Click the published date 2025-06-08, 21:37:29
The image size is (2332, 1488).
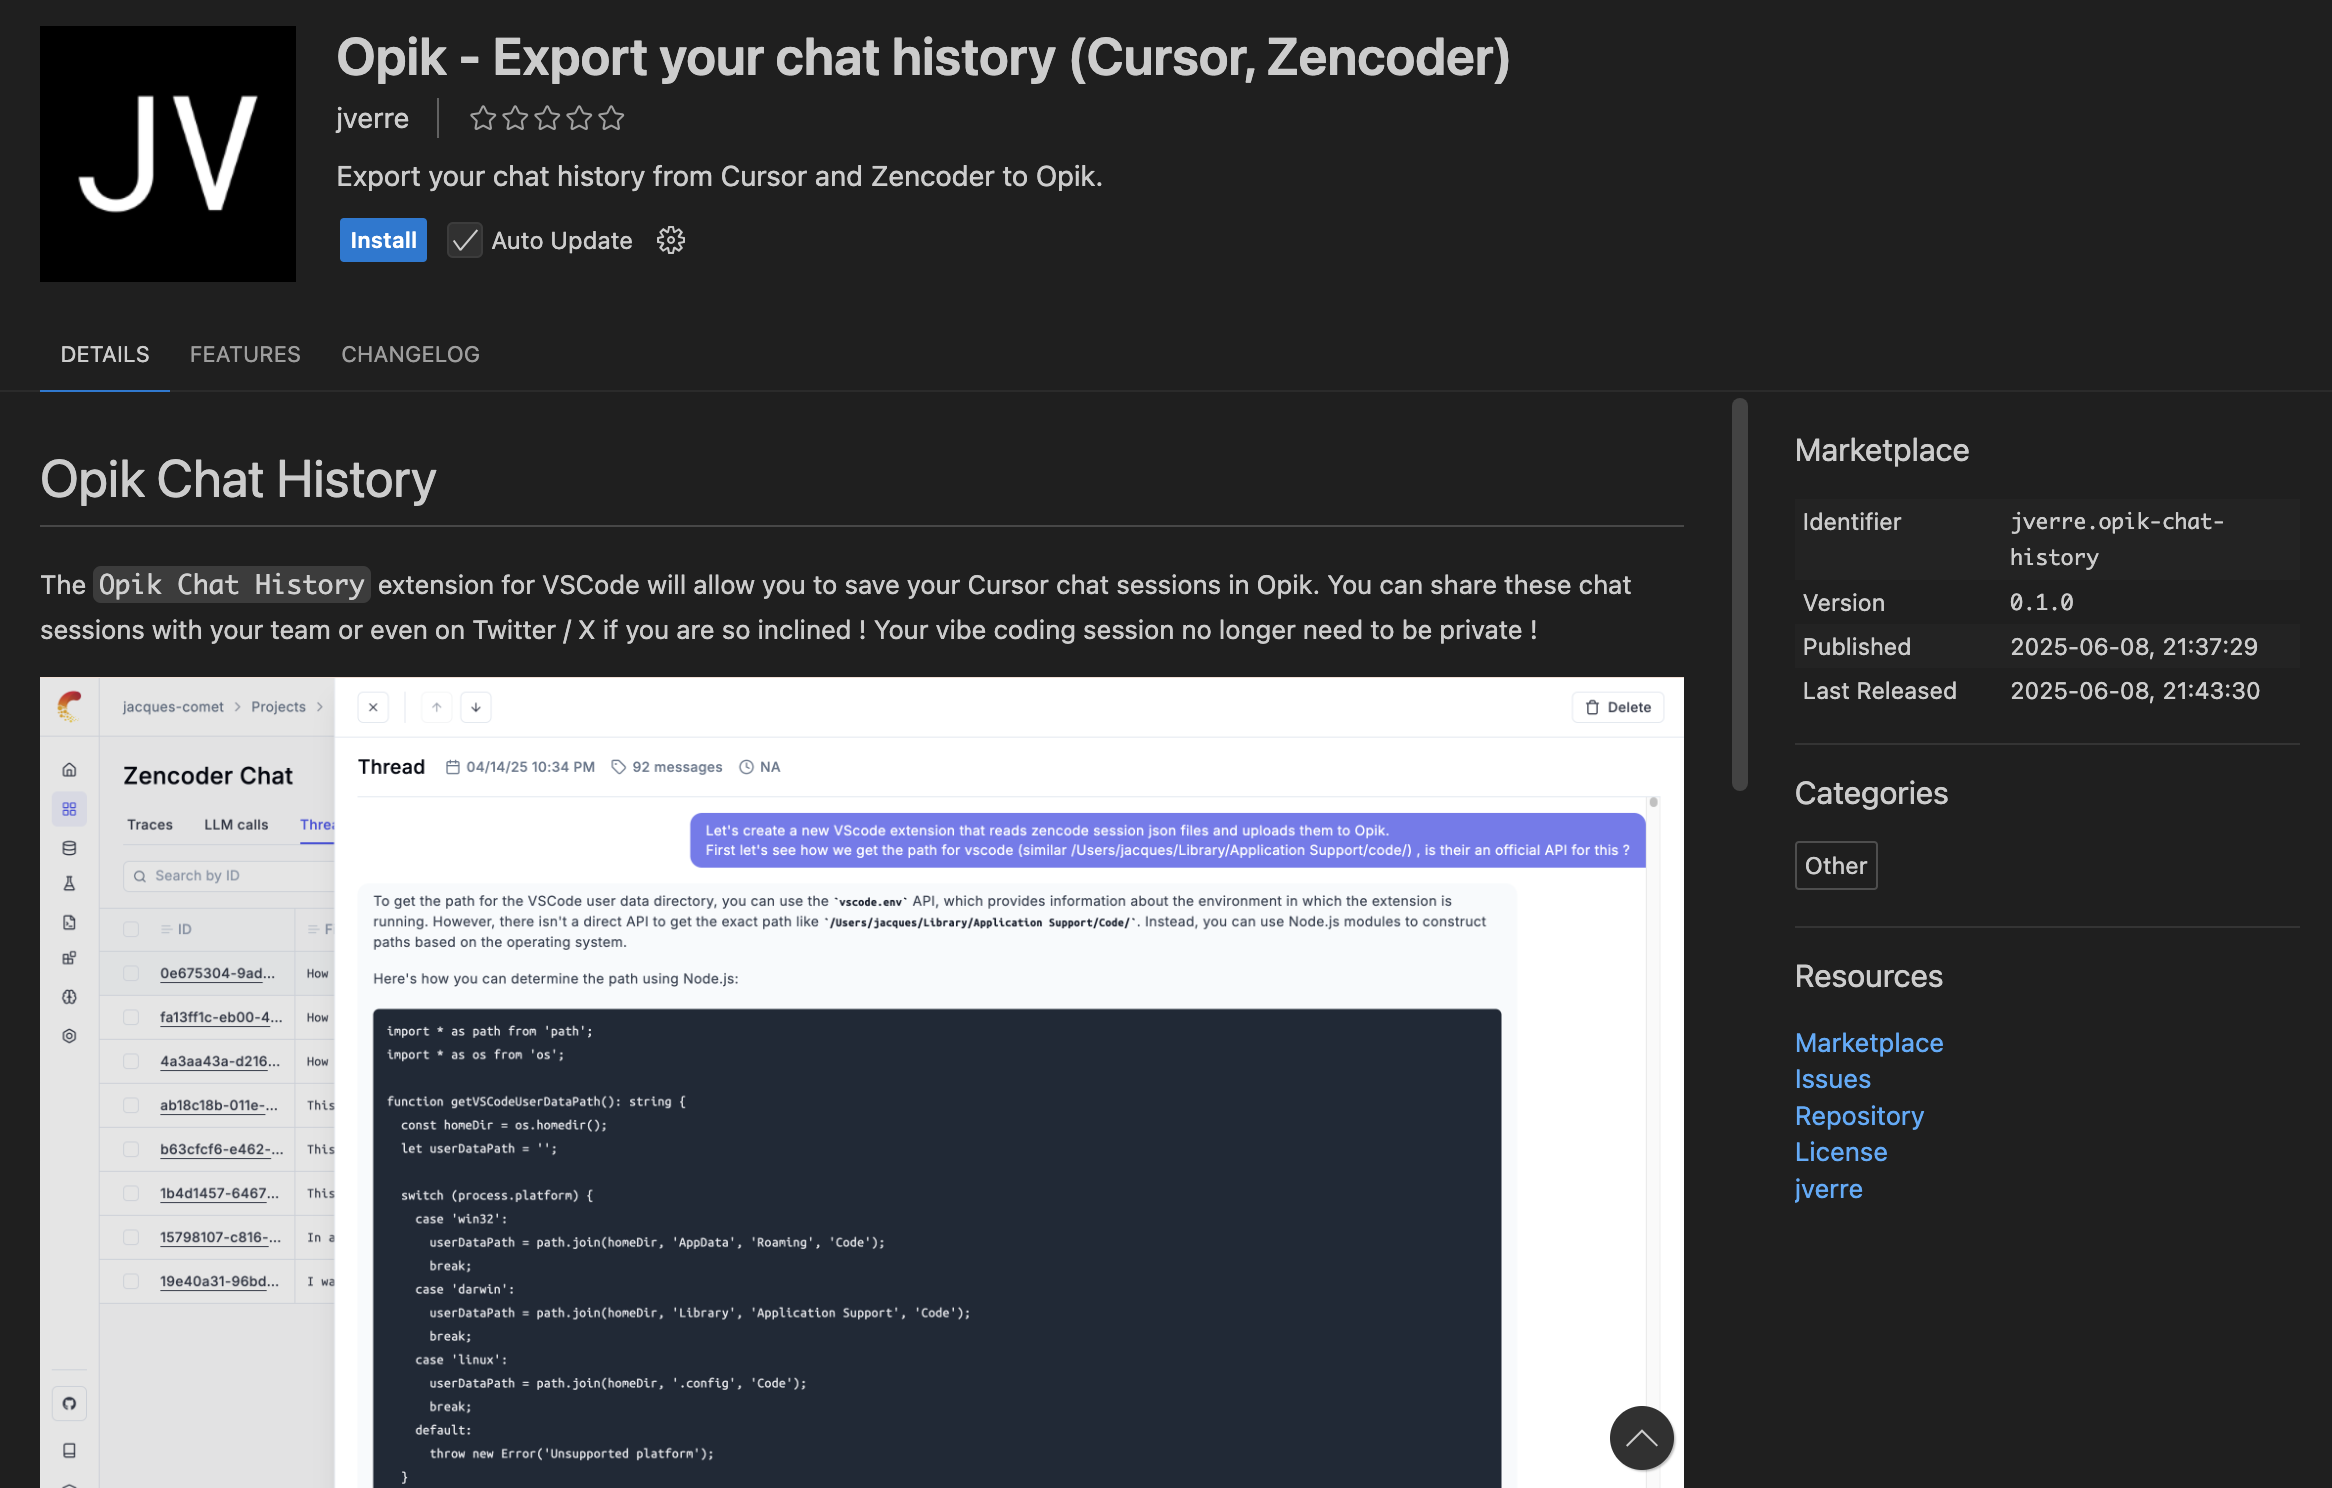point(2134,646)
